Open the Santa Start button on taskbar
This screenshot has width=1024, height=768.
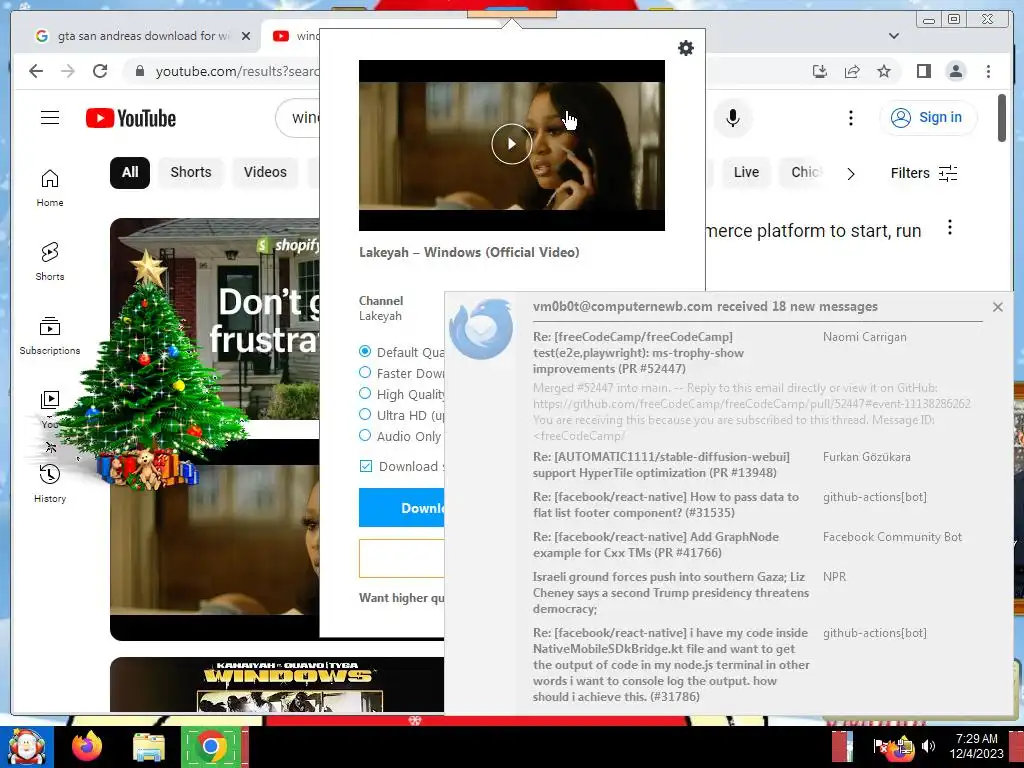tap(27, 747)
